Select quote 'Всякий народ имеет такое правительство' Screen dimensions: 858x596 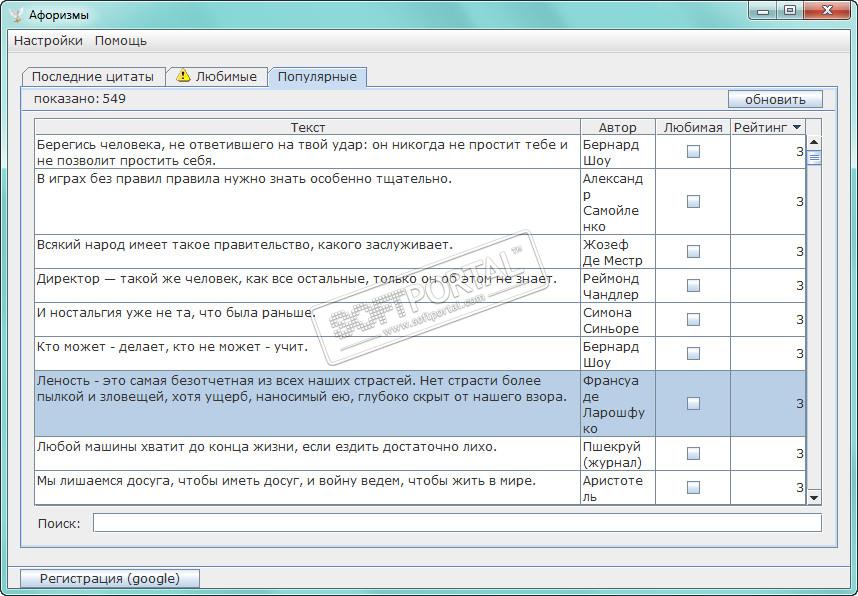(308, 251)
